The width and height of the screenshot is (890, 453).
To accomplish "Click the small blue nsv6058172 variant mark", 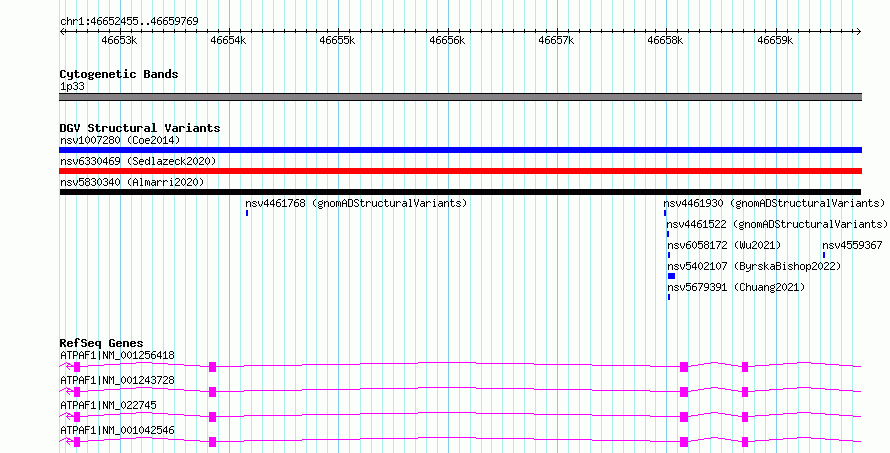I will click(x=669, y=255).
